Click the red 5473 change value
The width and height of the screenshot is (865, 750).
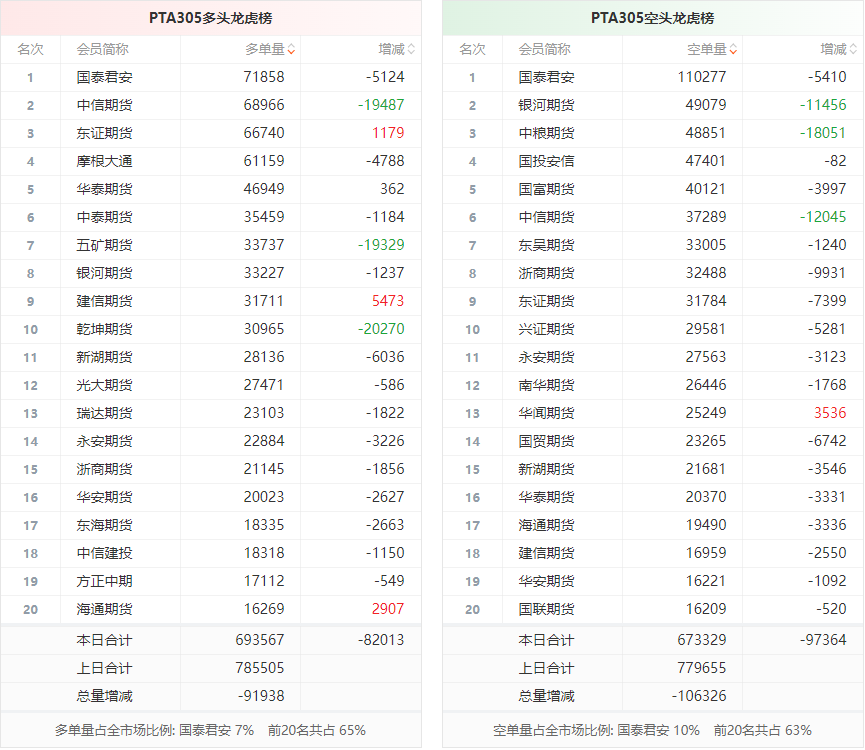pos(387,301)
